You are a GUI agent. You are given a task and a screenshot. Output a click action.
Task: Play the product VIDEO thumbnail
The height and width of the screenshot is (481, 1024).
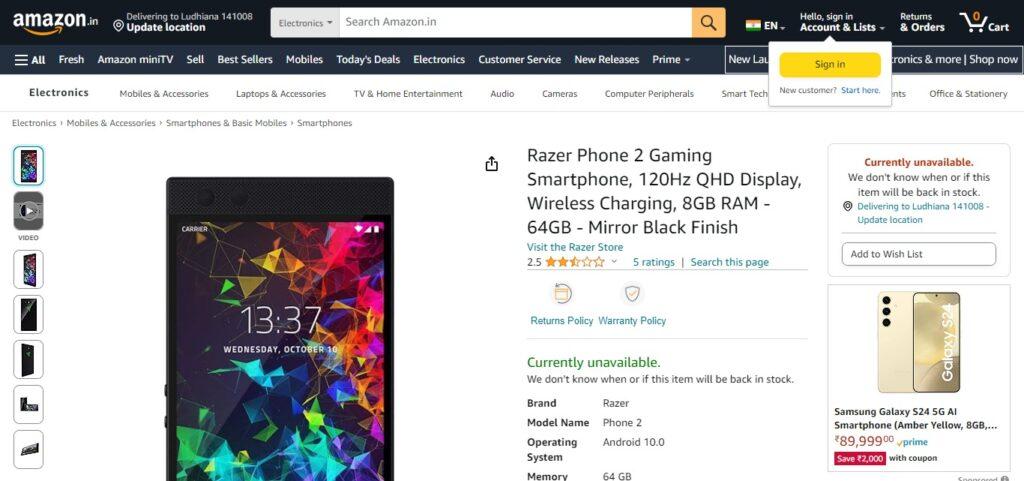[28, 211]
